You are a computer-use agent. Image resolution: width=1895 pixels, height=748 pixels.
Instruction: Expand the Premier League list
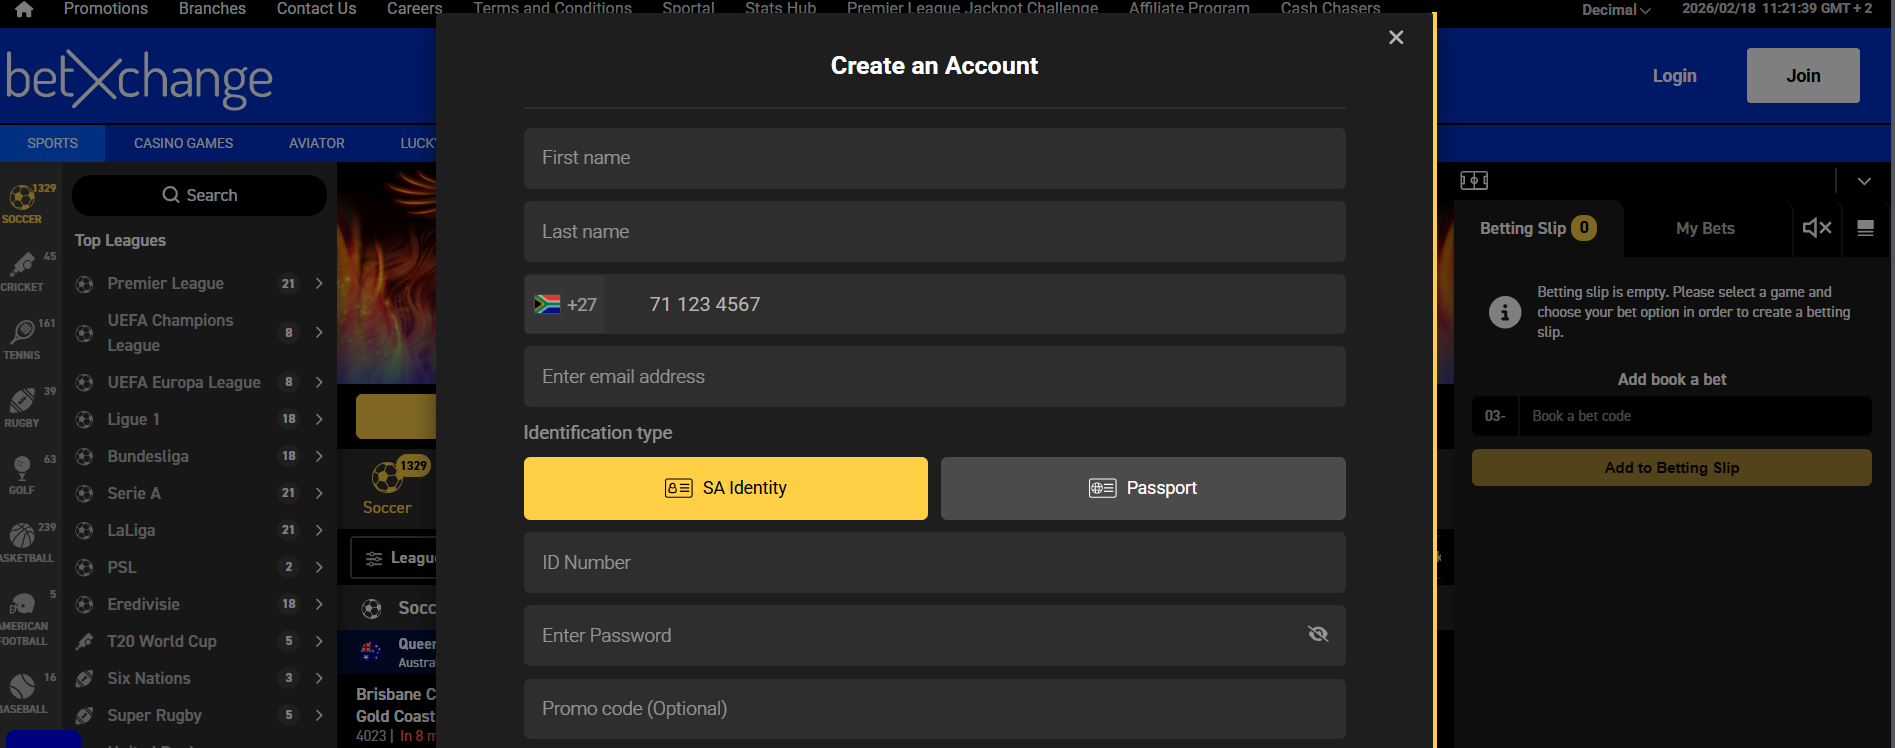[x=319, y=284]
